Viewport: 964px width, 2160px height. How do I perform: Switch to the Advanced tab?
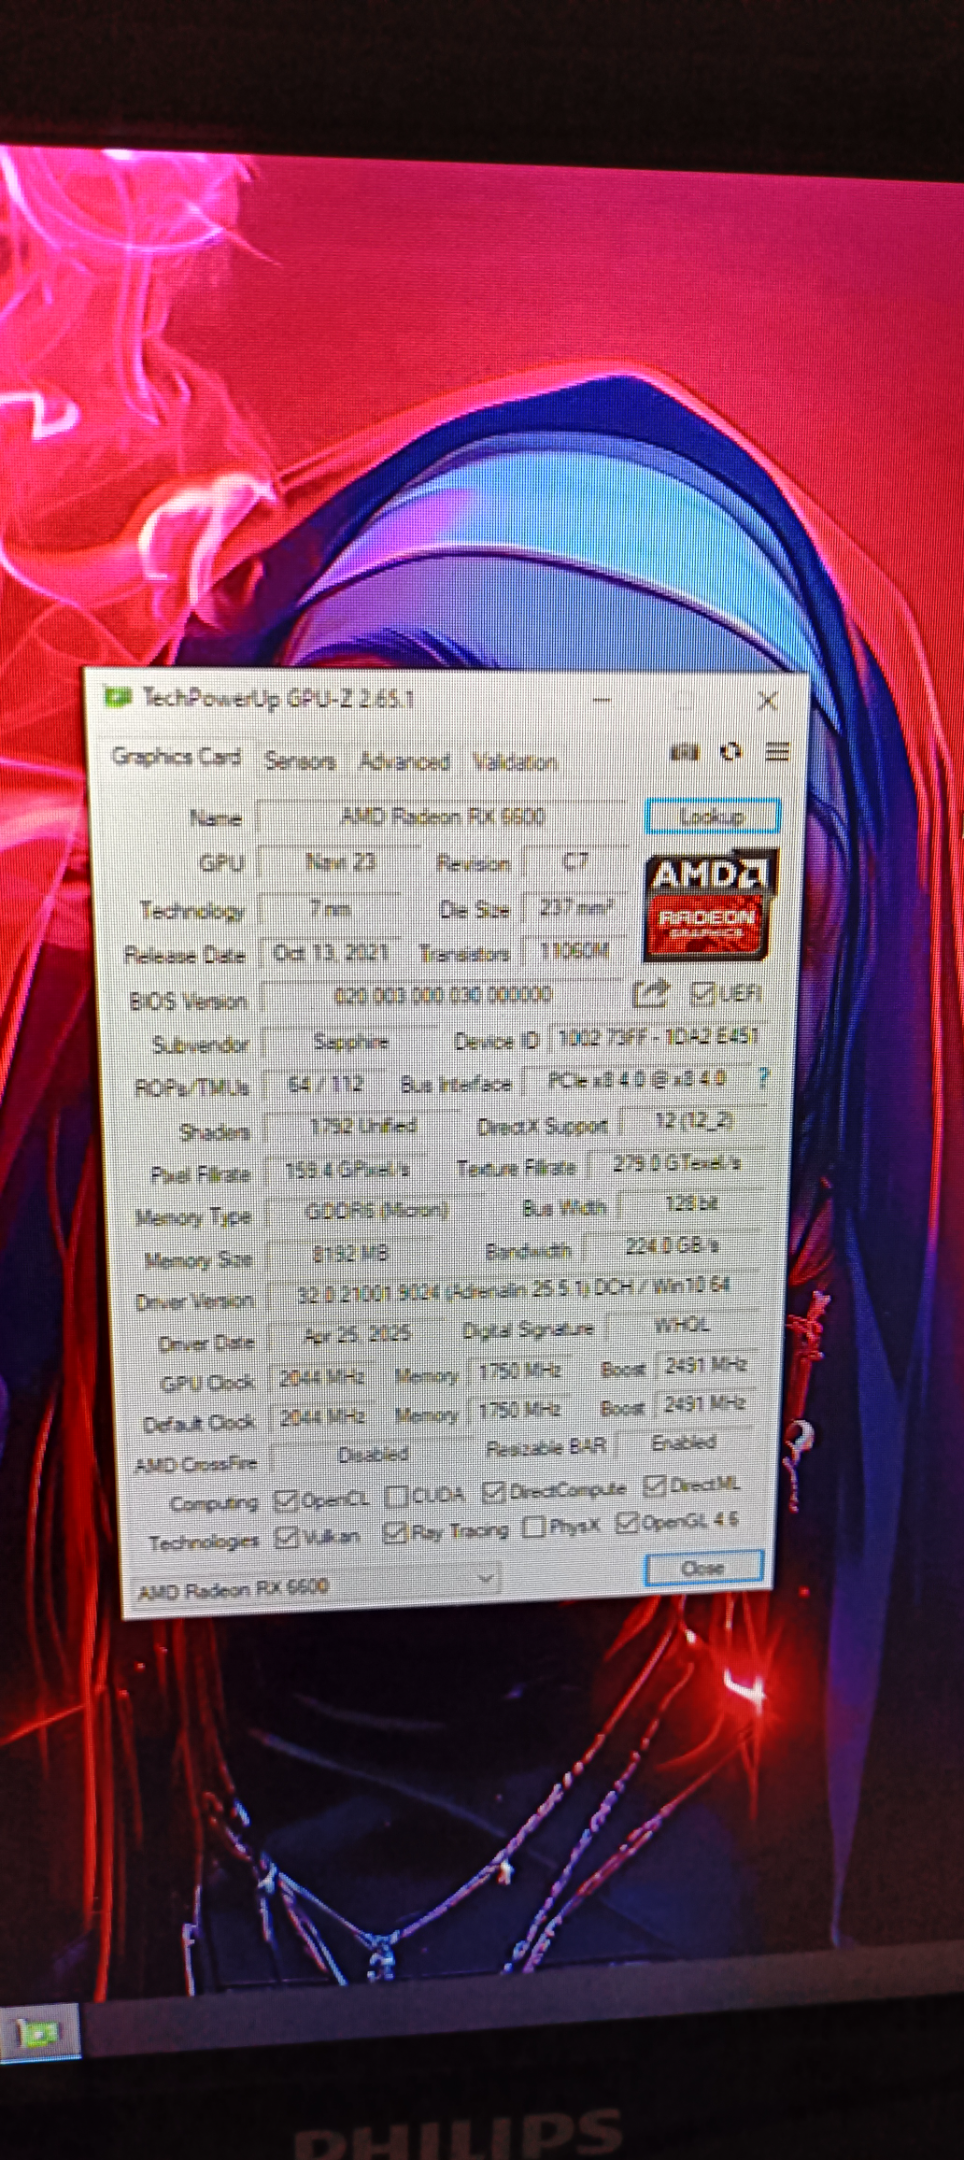404,762
